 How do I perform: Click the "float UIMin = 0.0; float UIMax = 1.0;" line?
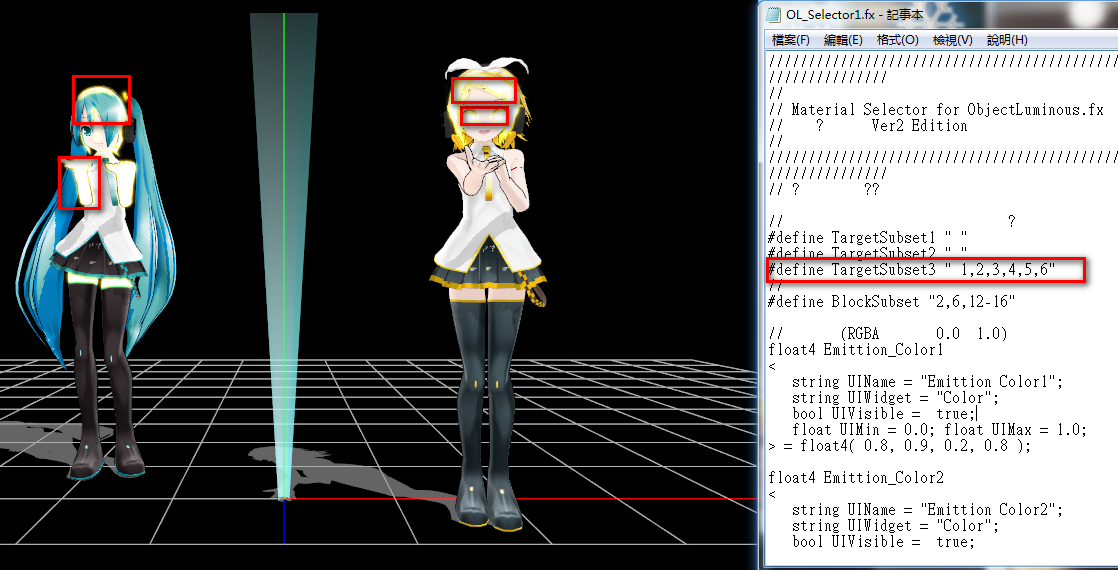click(x=939, y=429)
